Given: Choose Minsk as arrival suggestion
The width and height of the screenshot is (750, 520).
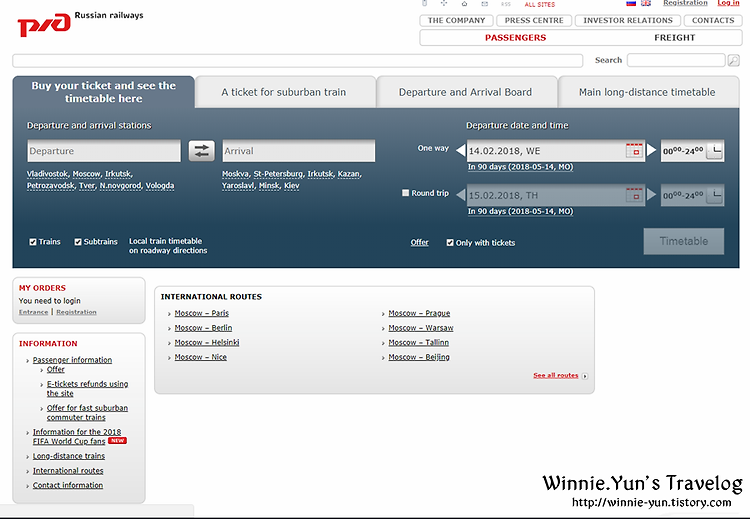Looking at the screenshot, I should (x=269, y=186).
